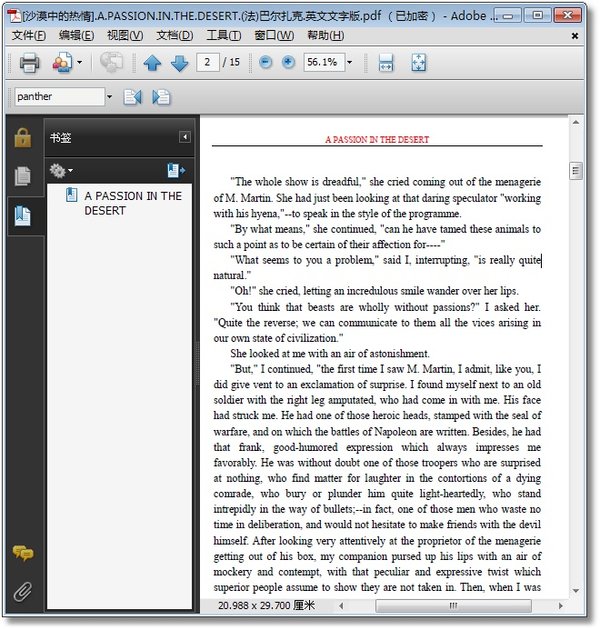Click the Print icon

(x=29, y=63)
